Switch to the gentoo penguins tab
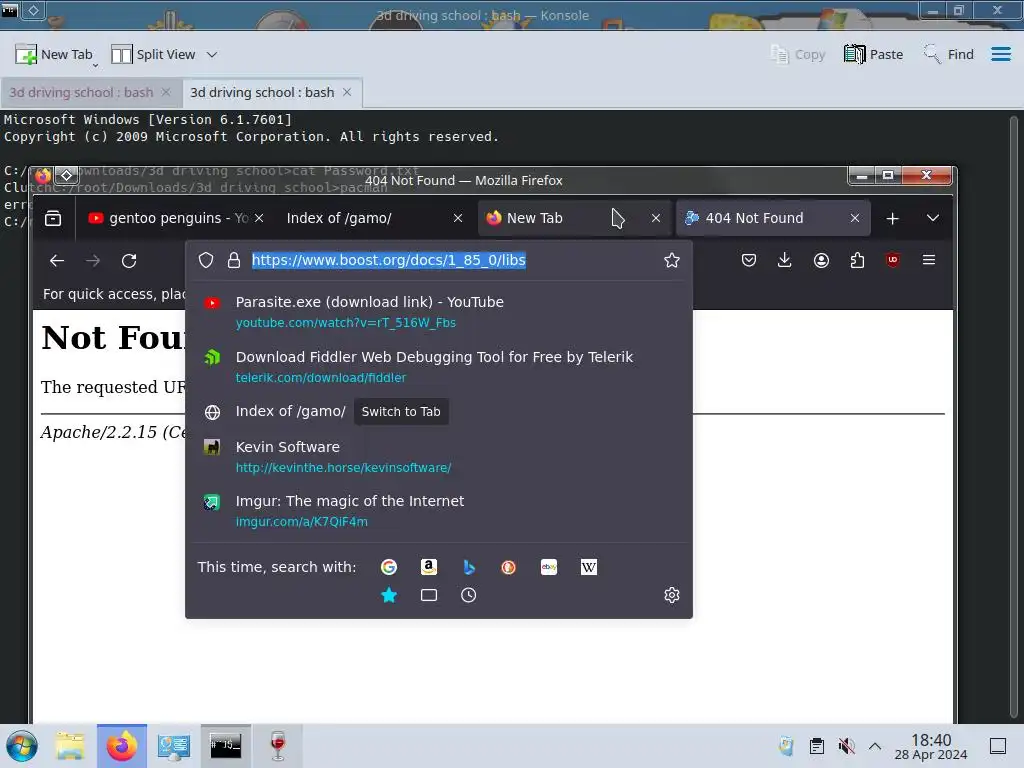 pos(168,218)
